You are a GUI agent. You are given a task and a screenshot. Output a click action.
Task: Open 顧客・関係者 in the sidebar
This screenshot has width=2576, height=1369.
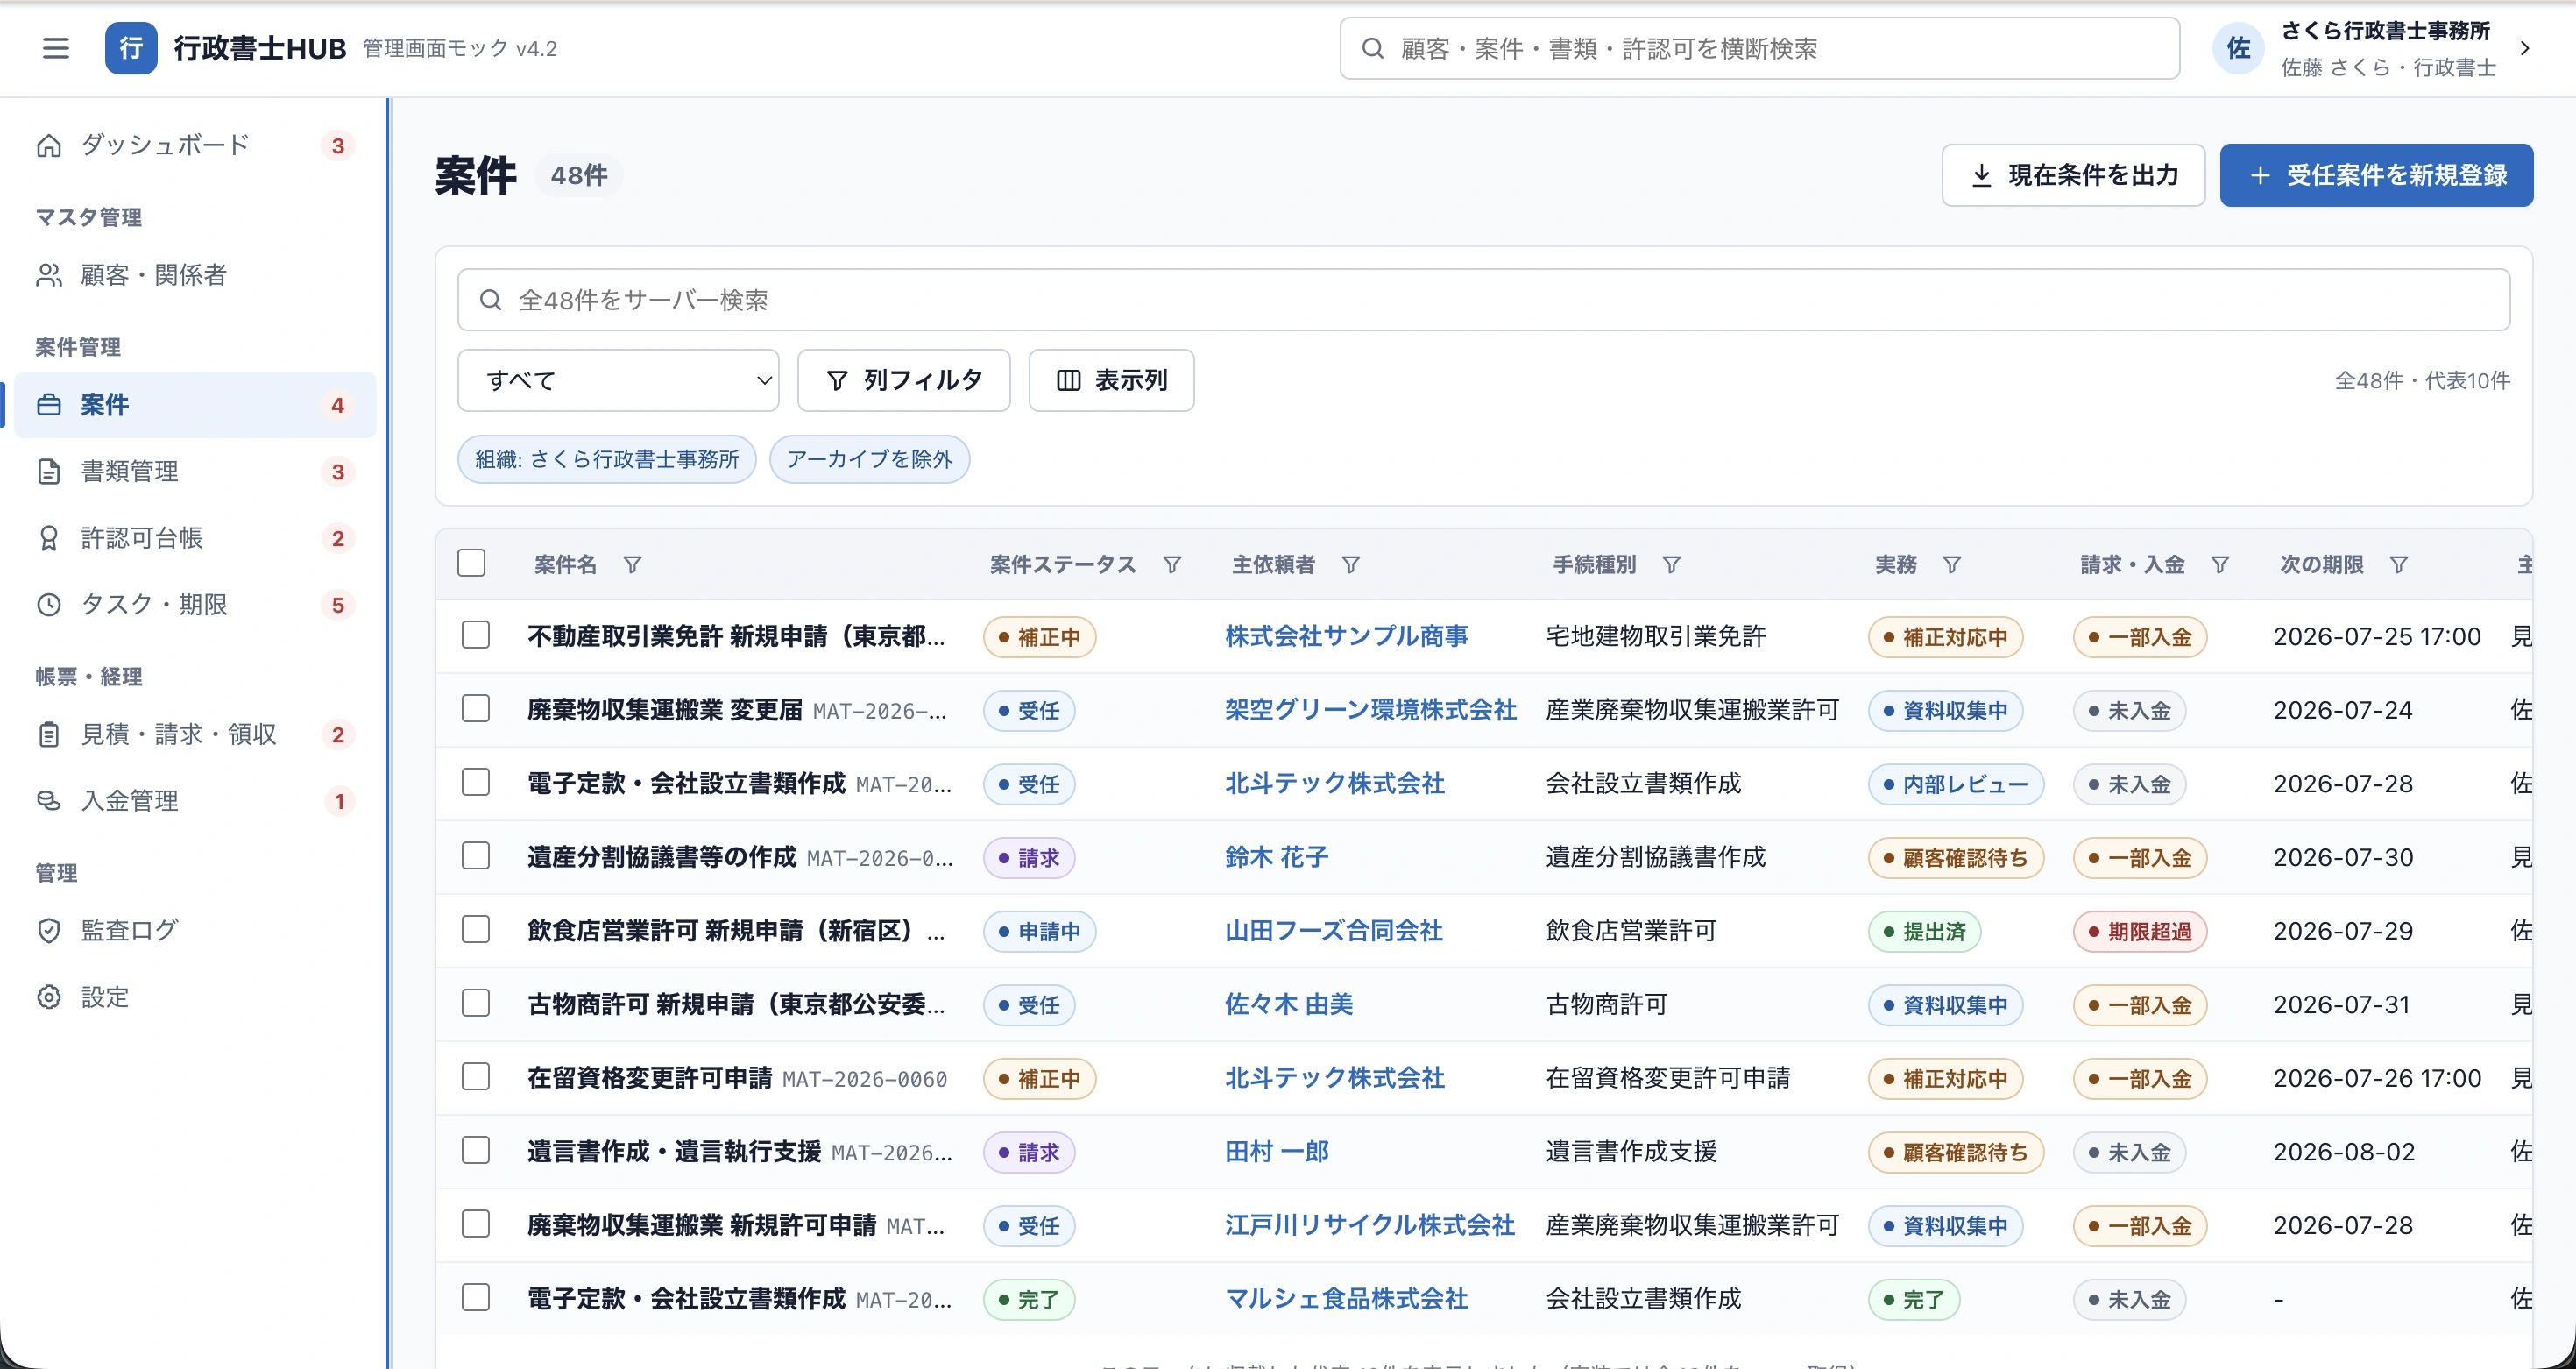pos(194,275)
